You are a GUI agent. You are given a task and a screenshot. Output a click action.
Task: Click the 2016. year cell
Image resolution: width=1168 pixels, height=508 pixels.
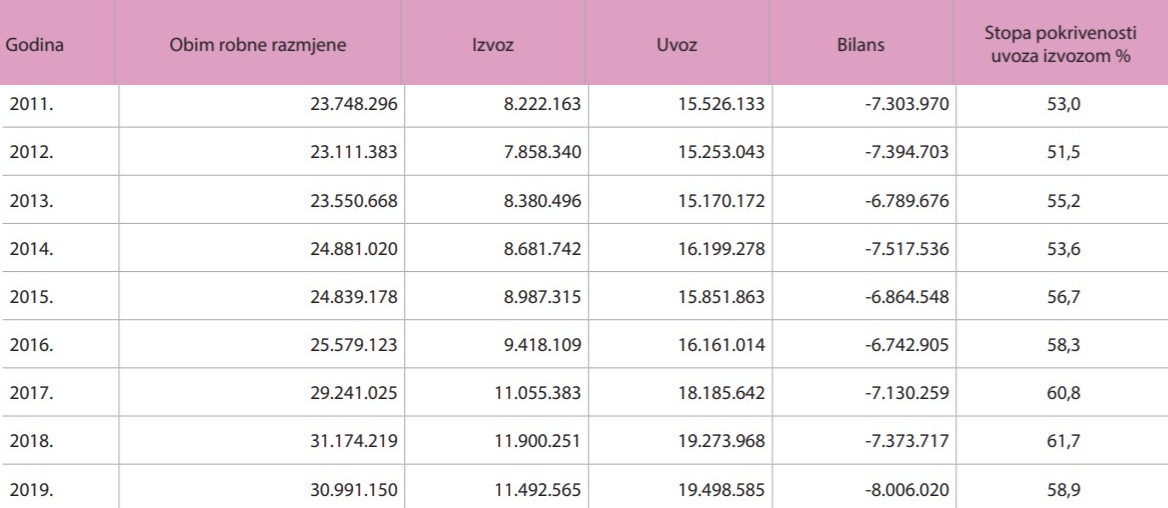32,346
